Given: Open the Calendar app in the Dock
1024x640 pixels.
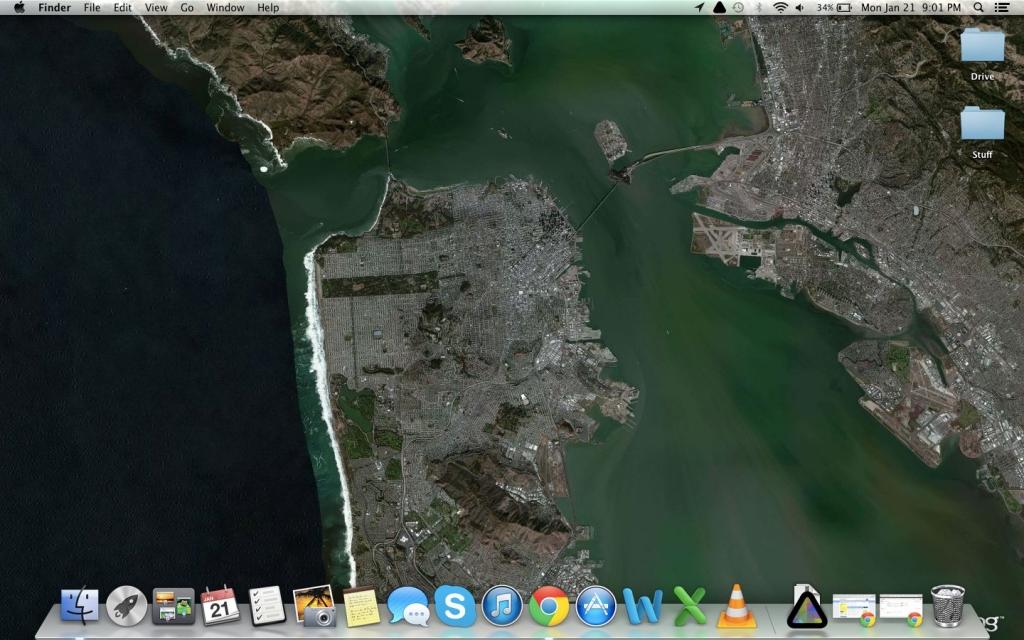Looking at the screenshot, I should pyautogui.click(x=220, y=605).
